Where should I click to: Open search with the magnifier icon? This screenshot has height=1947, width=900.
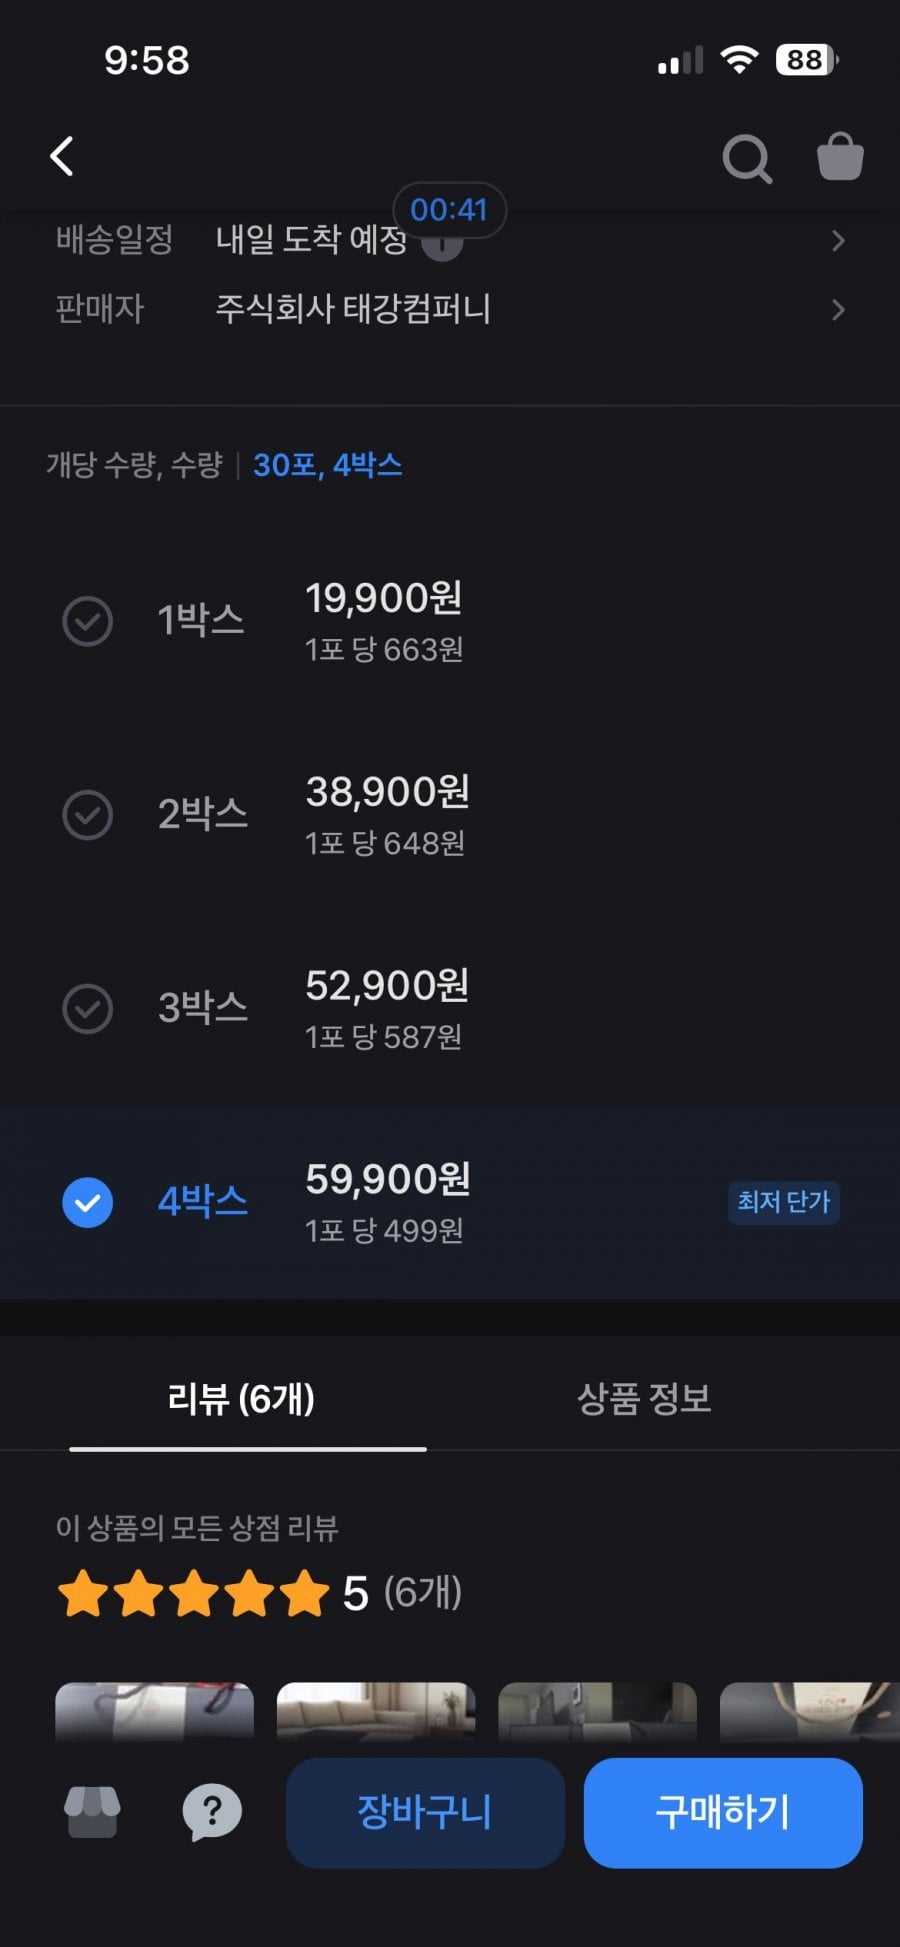tap(746, 158)
